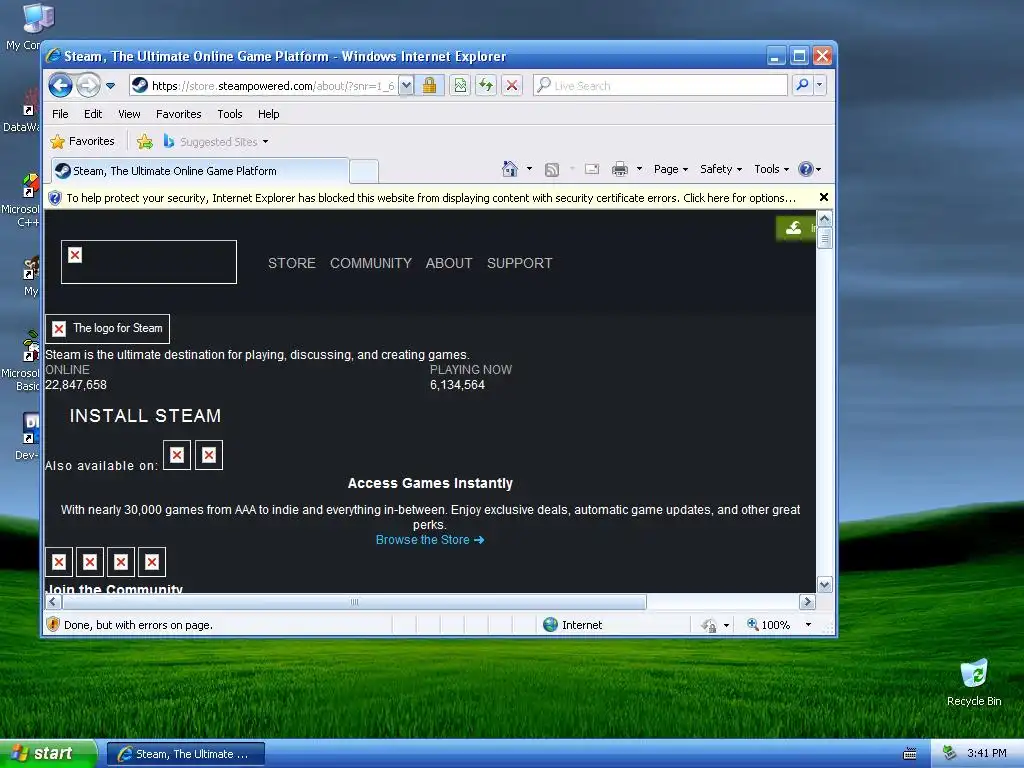Stop loading with the red X button

pyautogui.click(x=512, y=86)
